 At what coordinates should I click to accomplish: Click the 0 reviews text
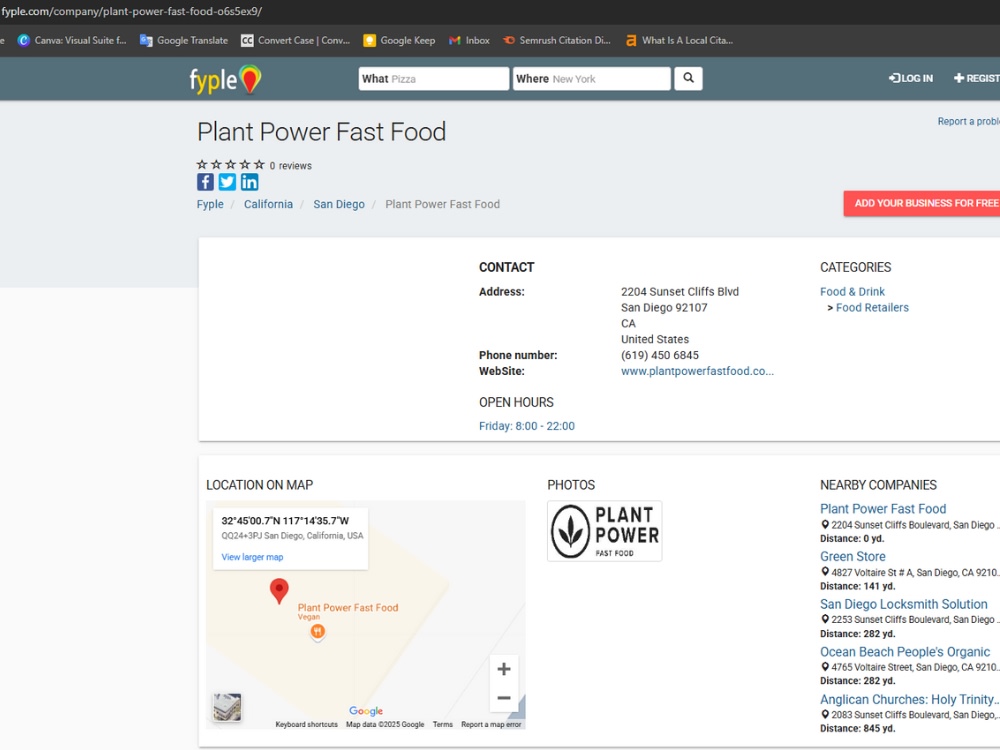click(x=290, y=166)
